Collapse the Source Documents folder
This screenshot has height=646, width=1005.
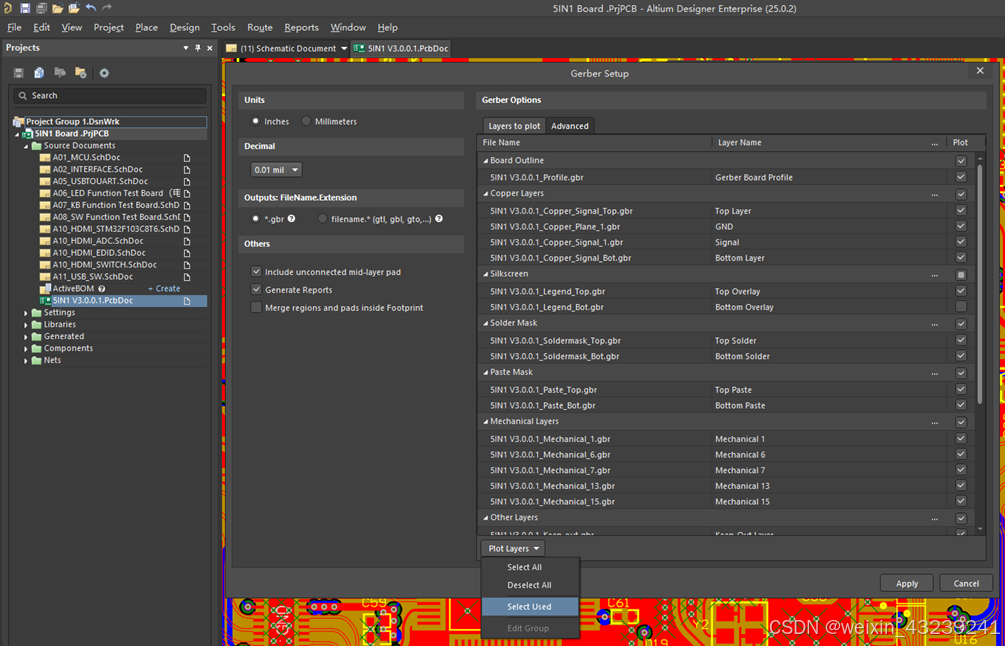(x=26, y=146)
